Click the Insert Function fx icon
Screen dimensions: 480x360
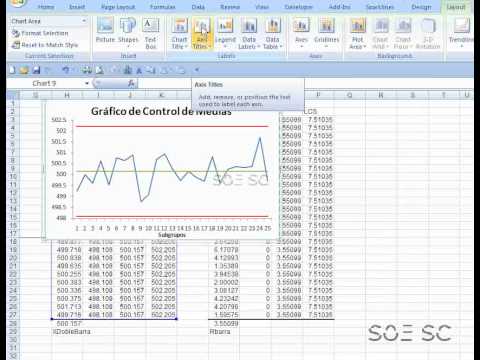131,83
